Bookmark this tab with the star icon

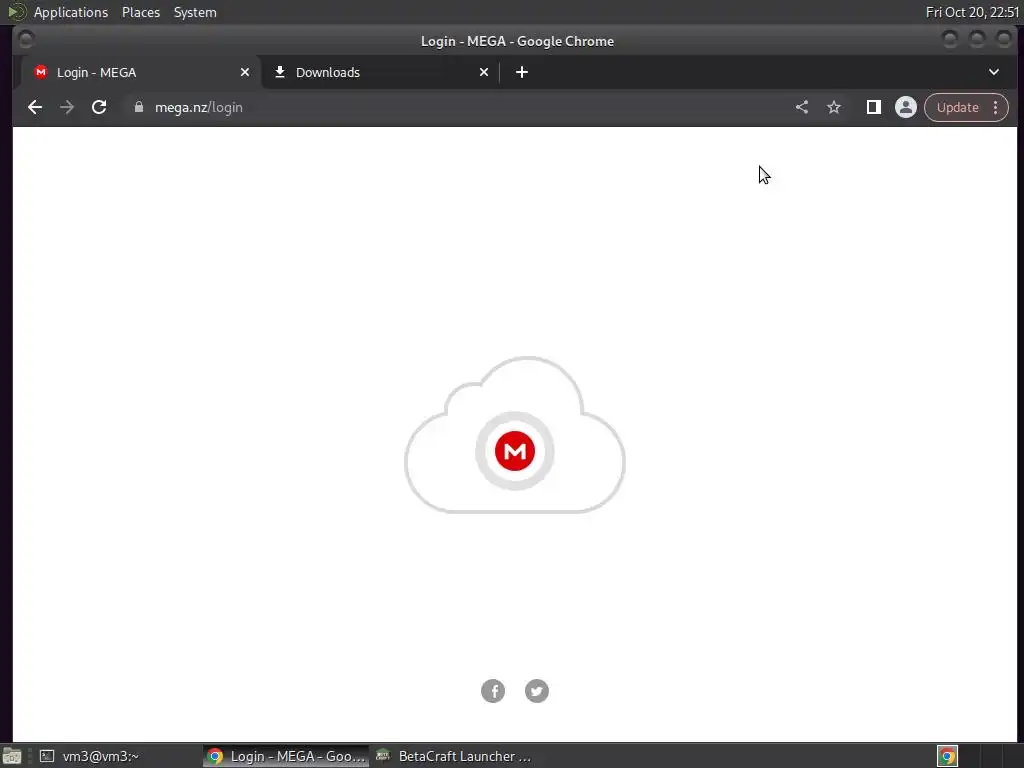[x=834, y=107]
